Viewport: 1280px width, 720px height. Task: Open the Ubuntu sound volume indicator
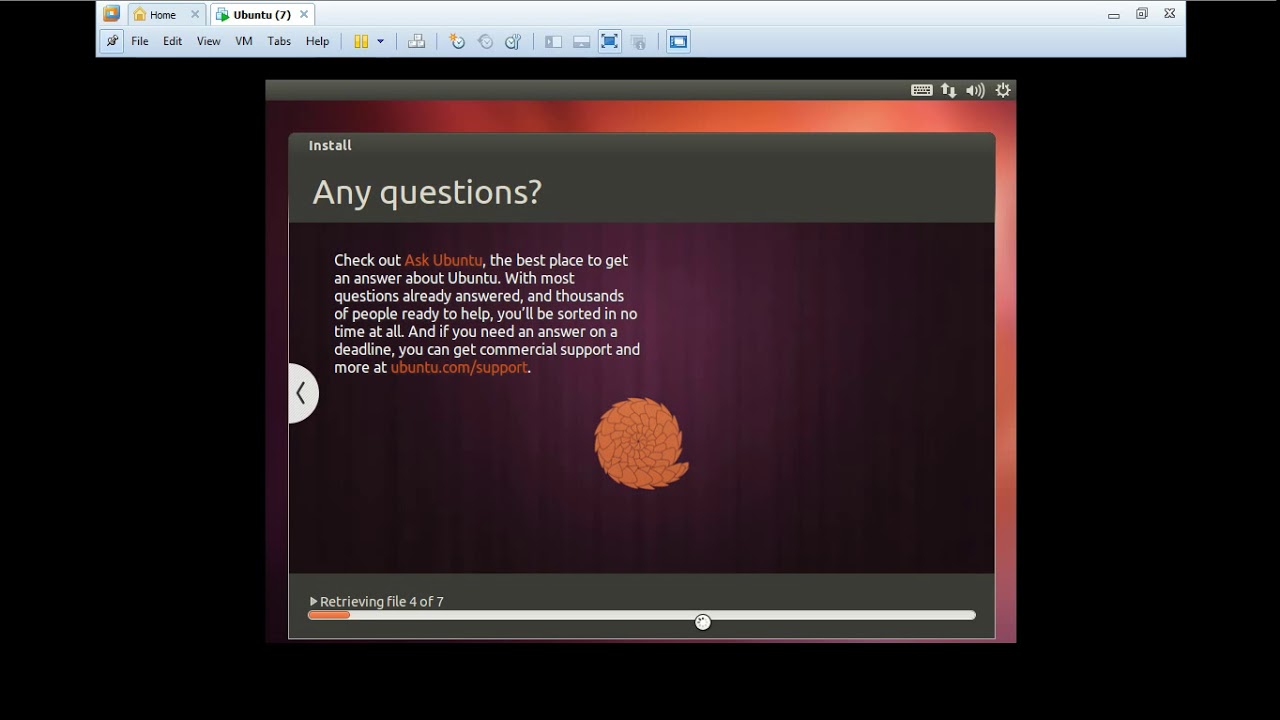975,90
